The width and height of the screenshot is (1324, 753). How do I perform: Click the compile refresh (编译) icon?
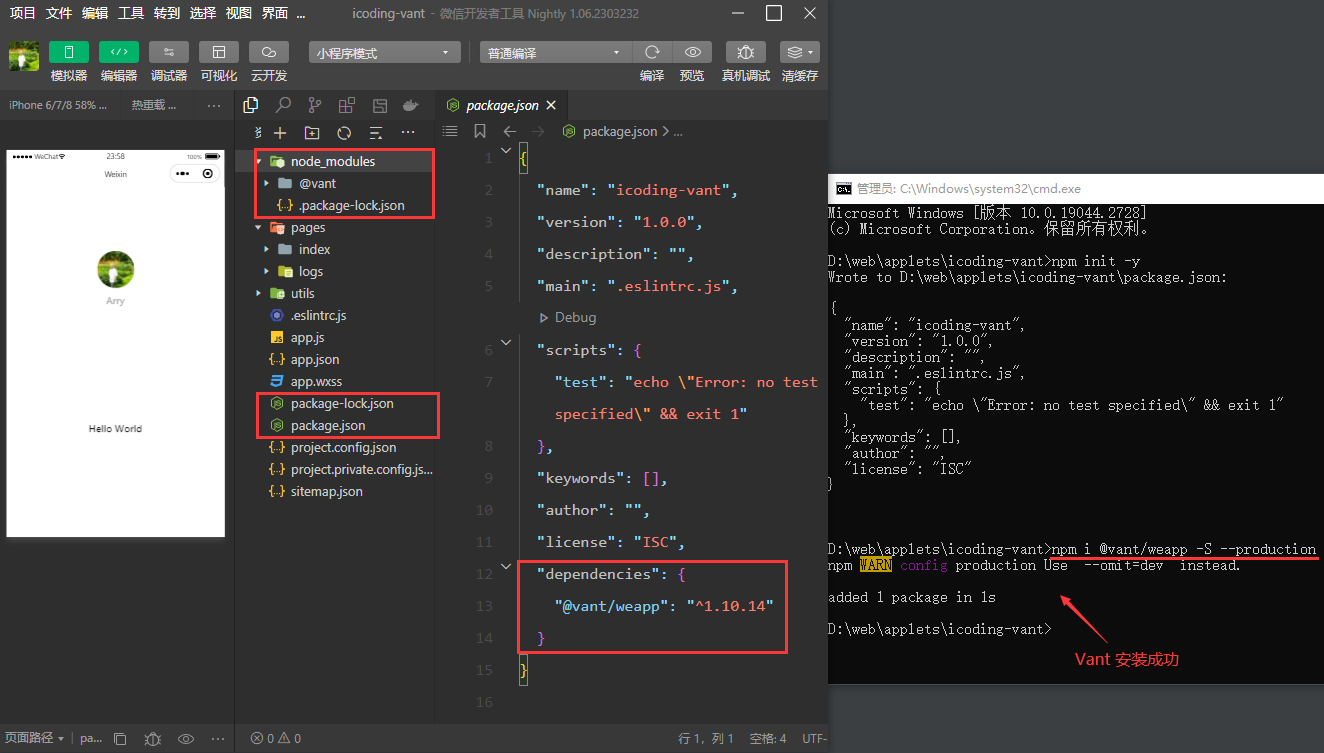click(652, 52)
